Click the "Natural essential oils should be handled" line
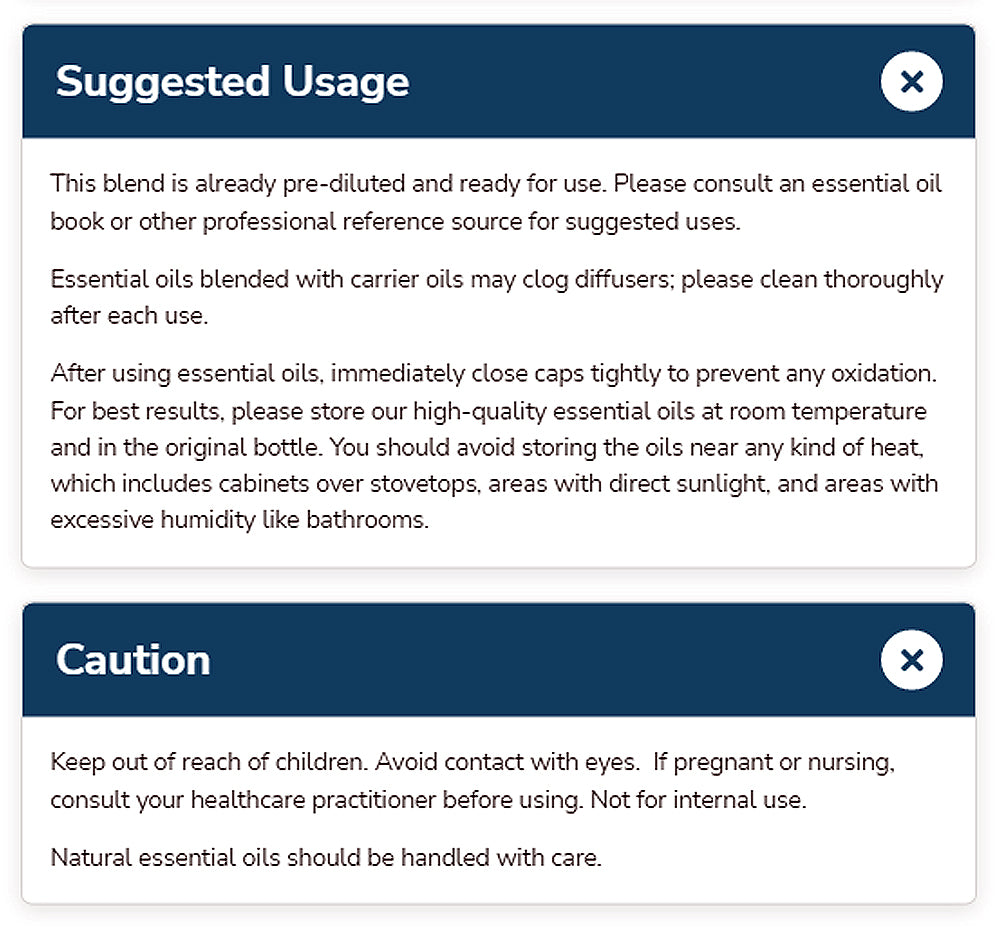This screenshot has height=930, width=1000. tap(326, 858)
